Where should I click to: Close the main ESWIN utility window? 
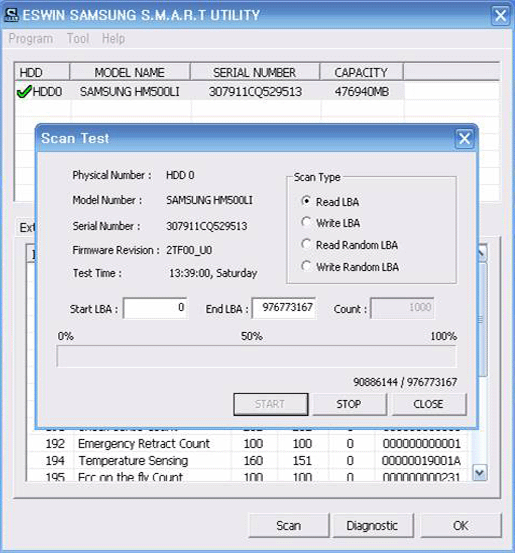coord(501,16)
